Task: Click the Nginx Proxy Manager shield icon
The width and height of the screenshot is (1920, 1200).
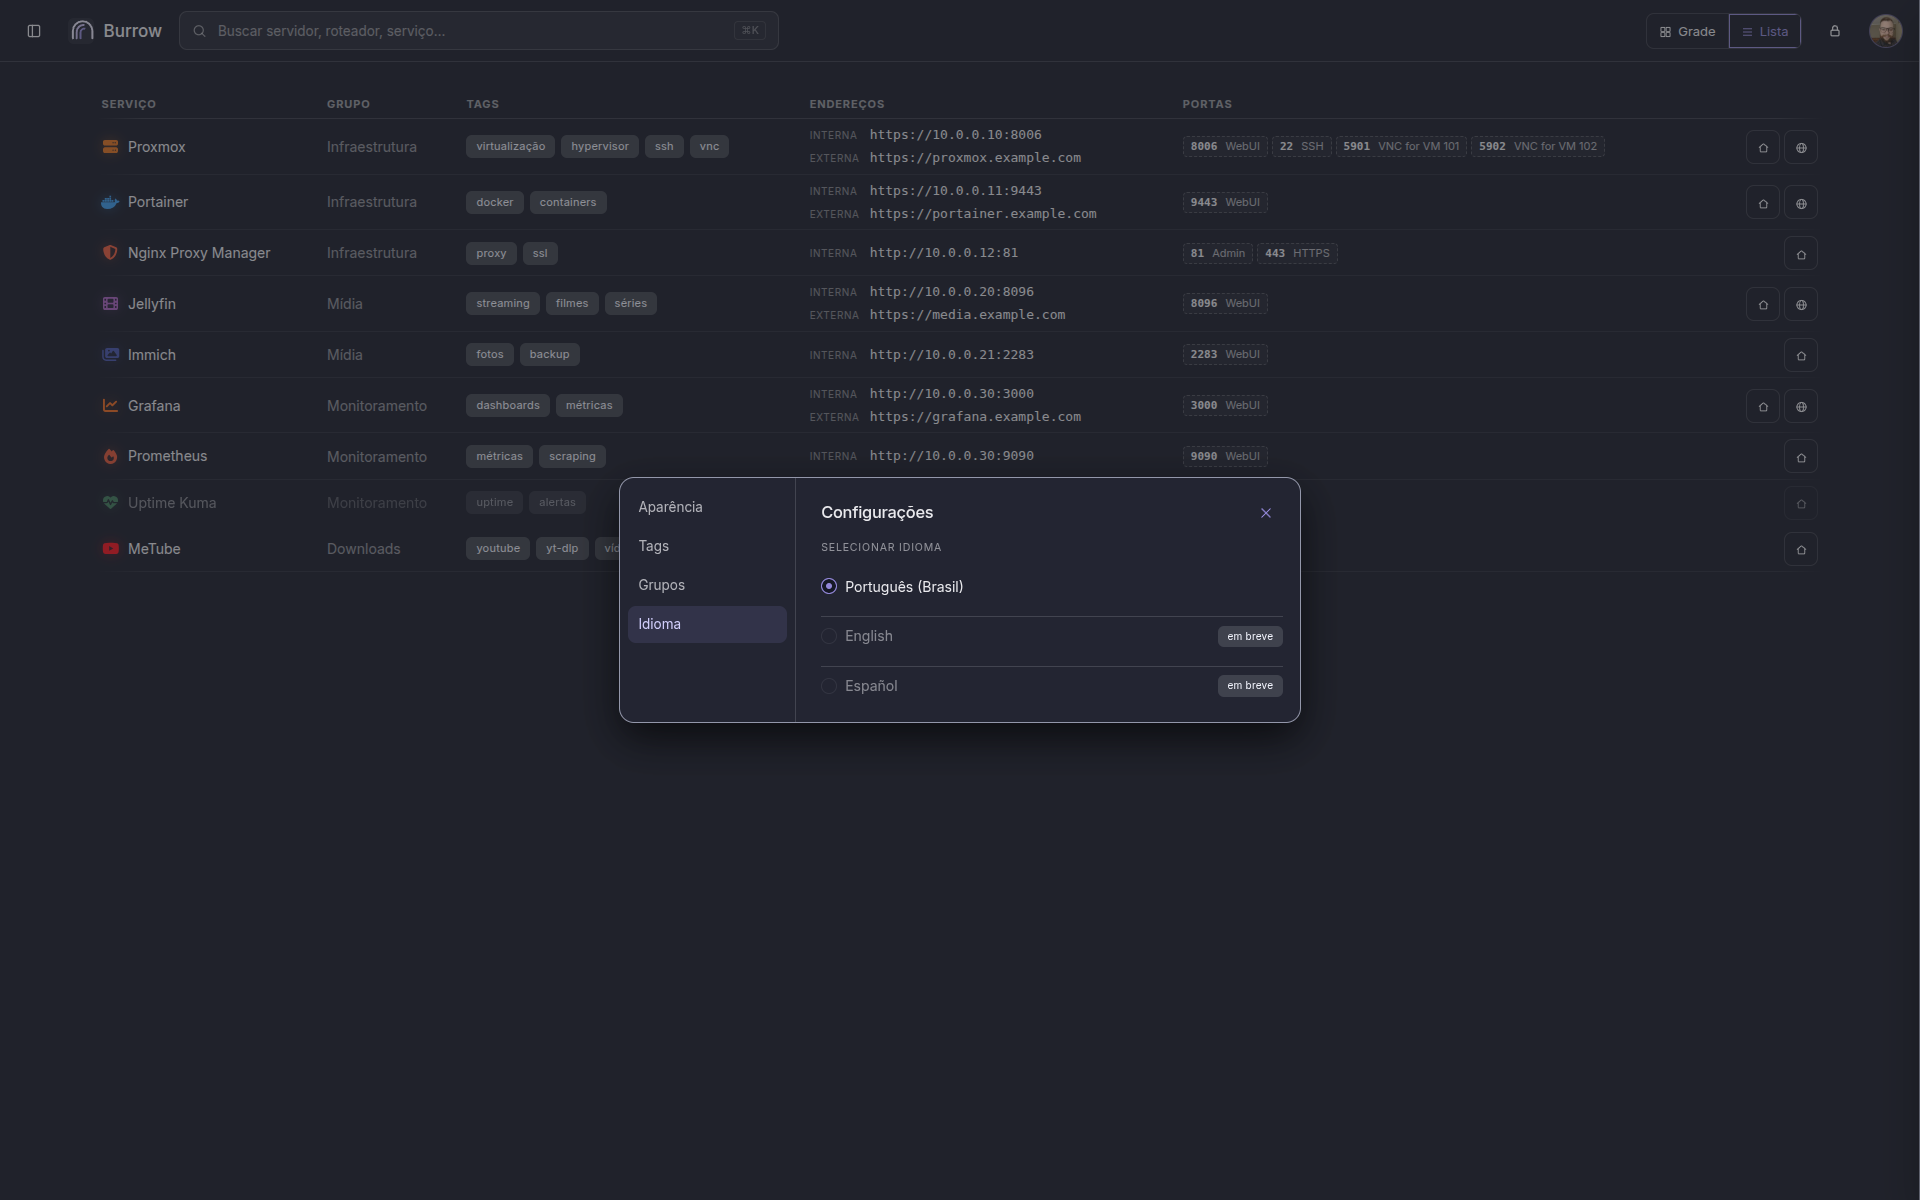Action: [x=110, y=253]
